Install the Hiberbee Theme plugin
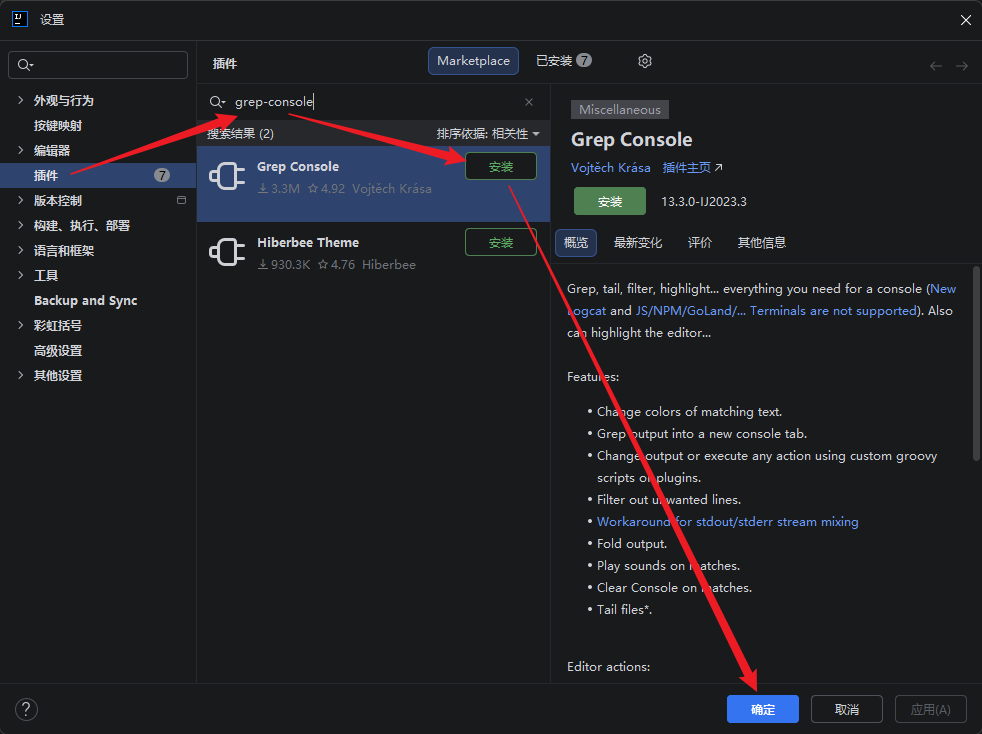This screenshot has height=734, width=982. pos(501,242)
